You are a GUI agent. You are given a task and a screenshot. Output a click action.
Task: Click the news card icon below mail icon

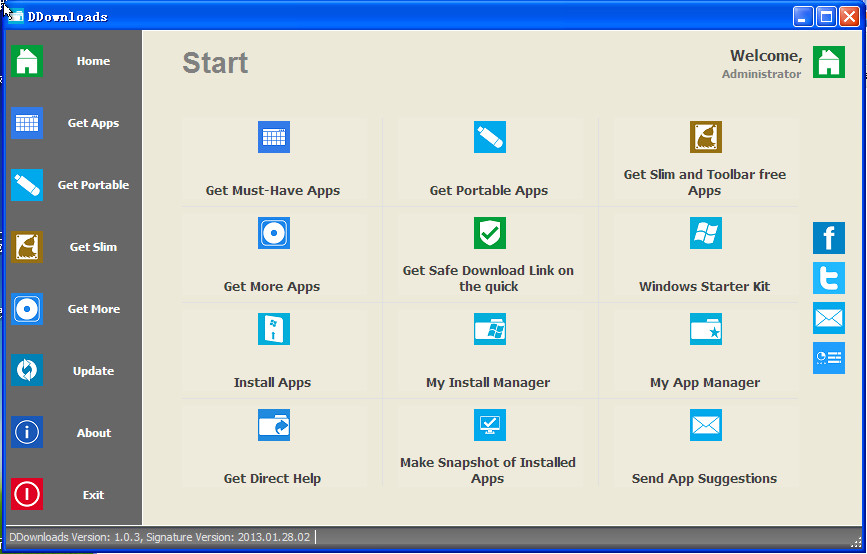pos(829,358)
